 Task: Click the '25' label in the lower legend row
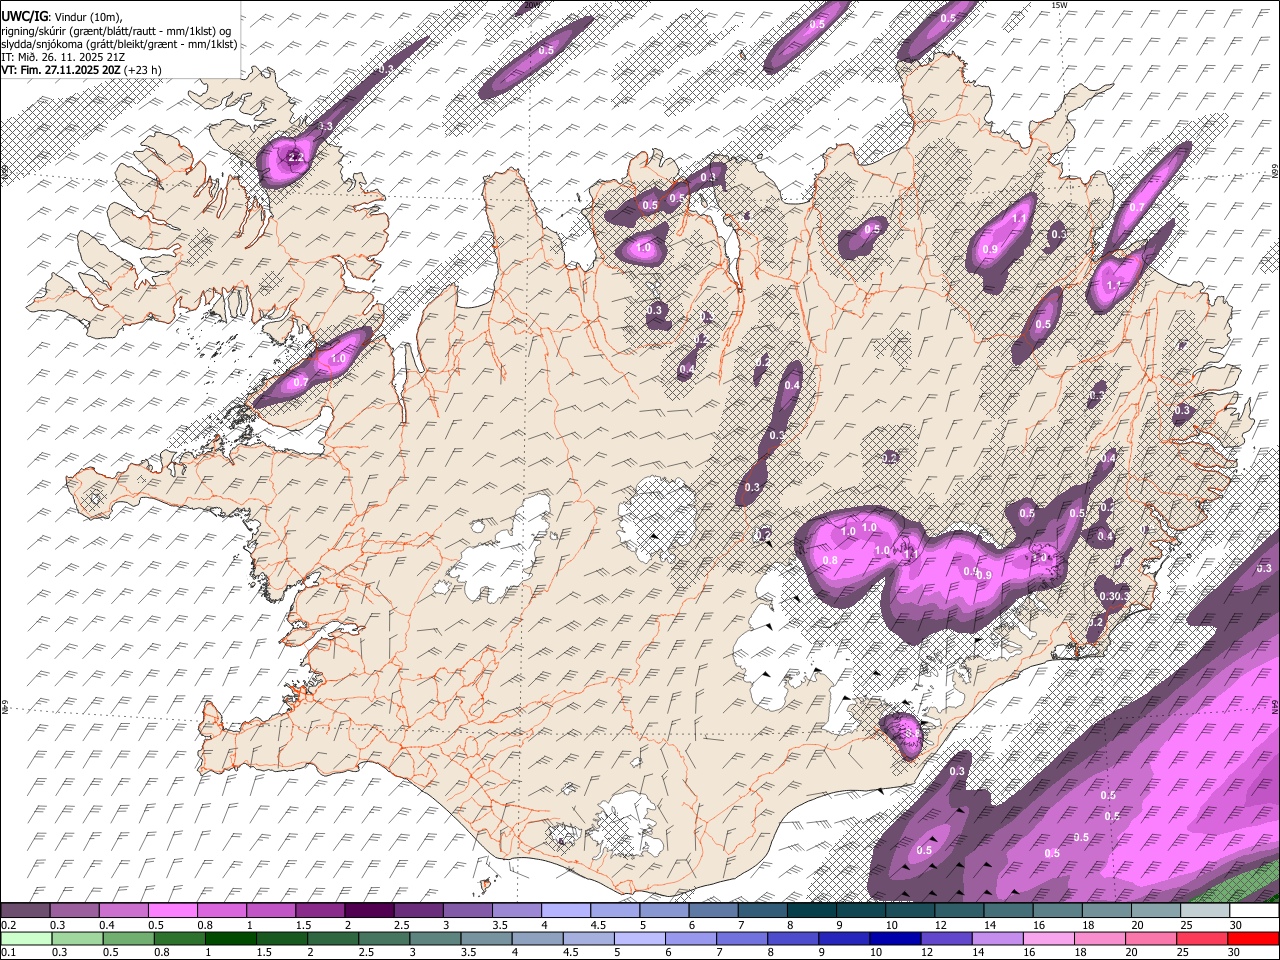(x=1181, y=952)
